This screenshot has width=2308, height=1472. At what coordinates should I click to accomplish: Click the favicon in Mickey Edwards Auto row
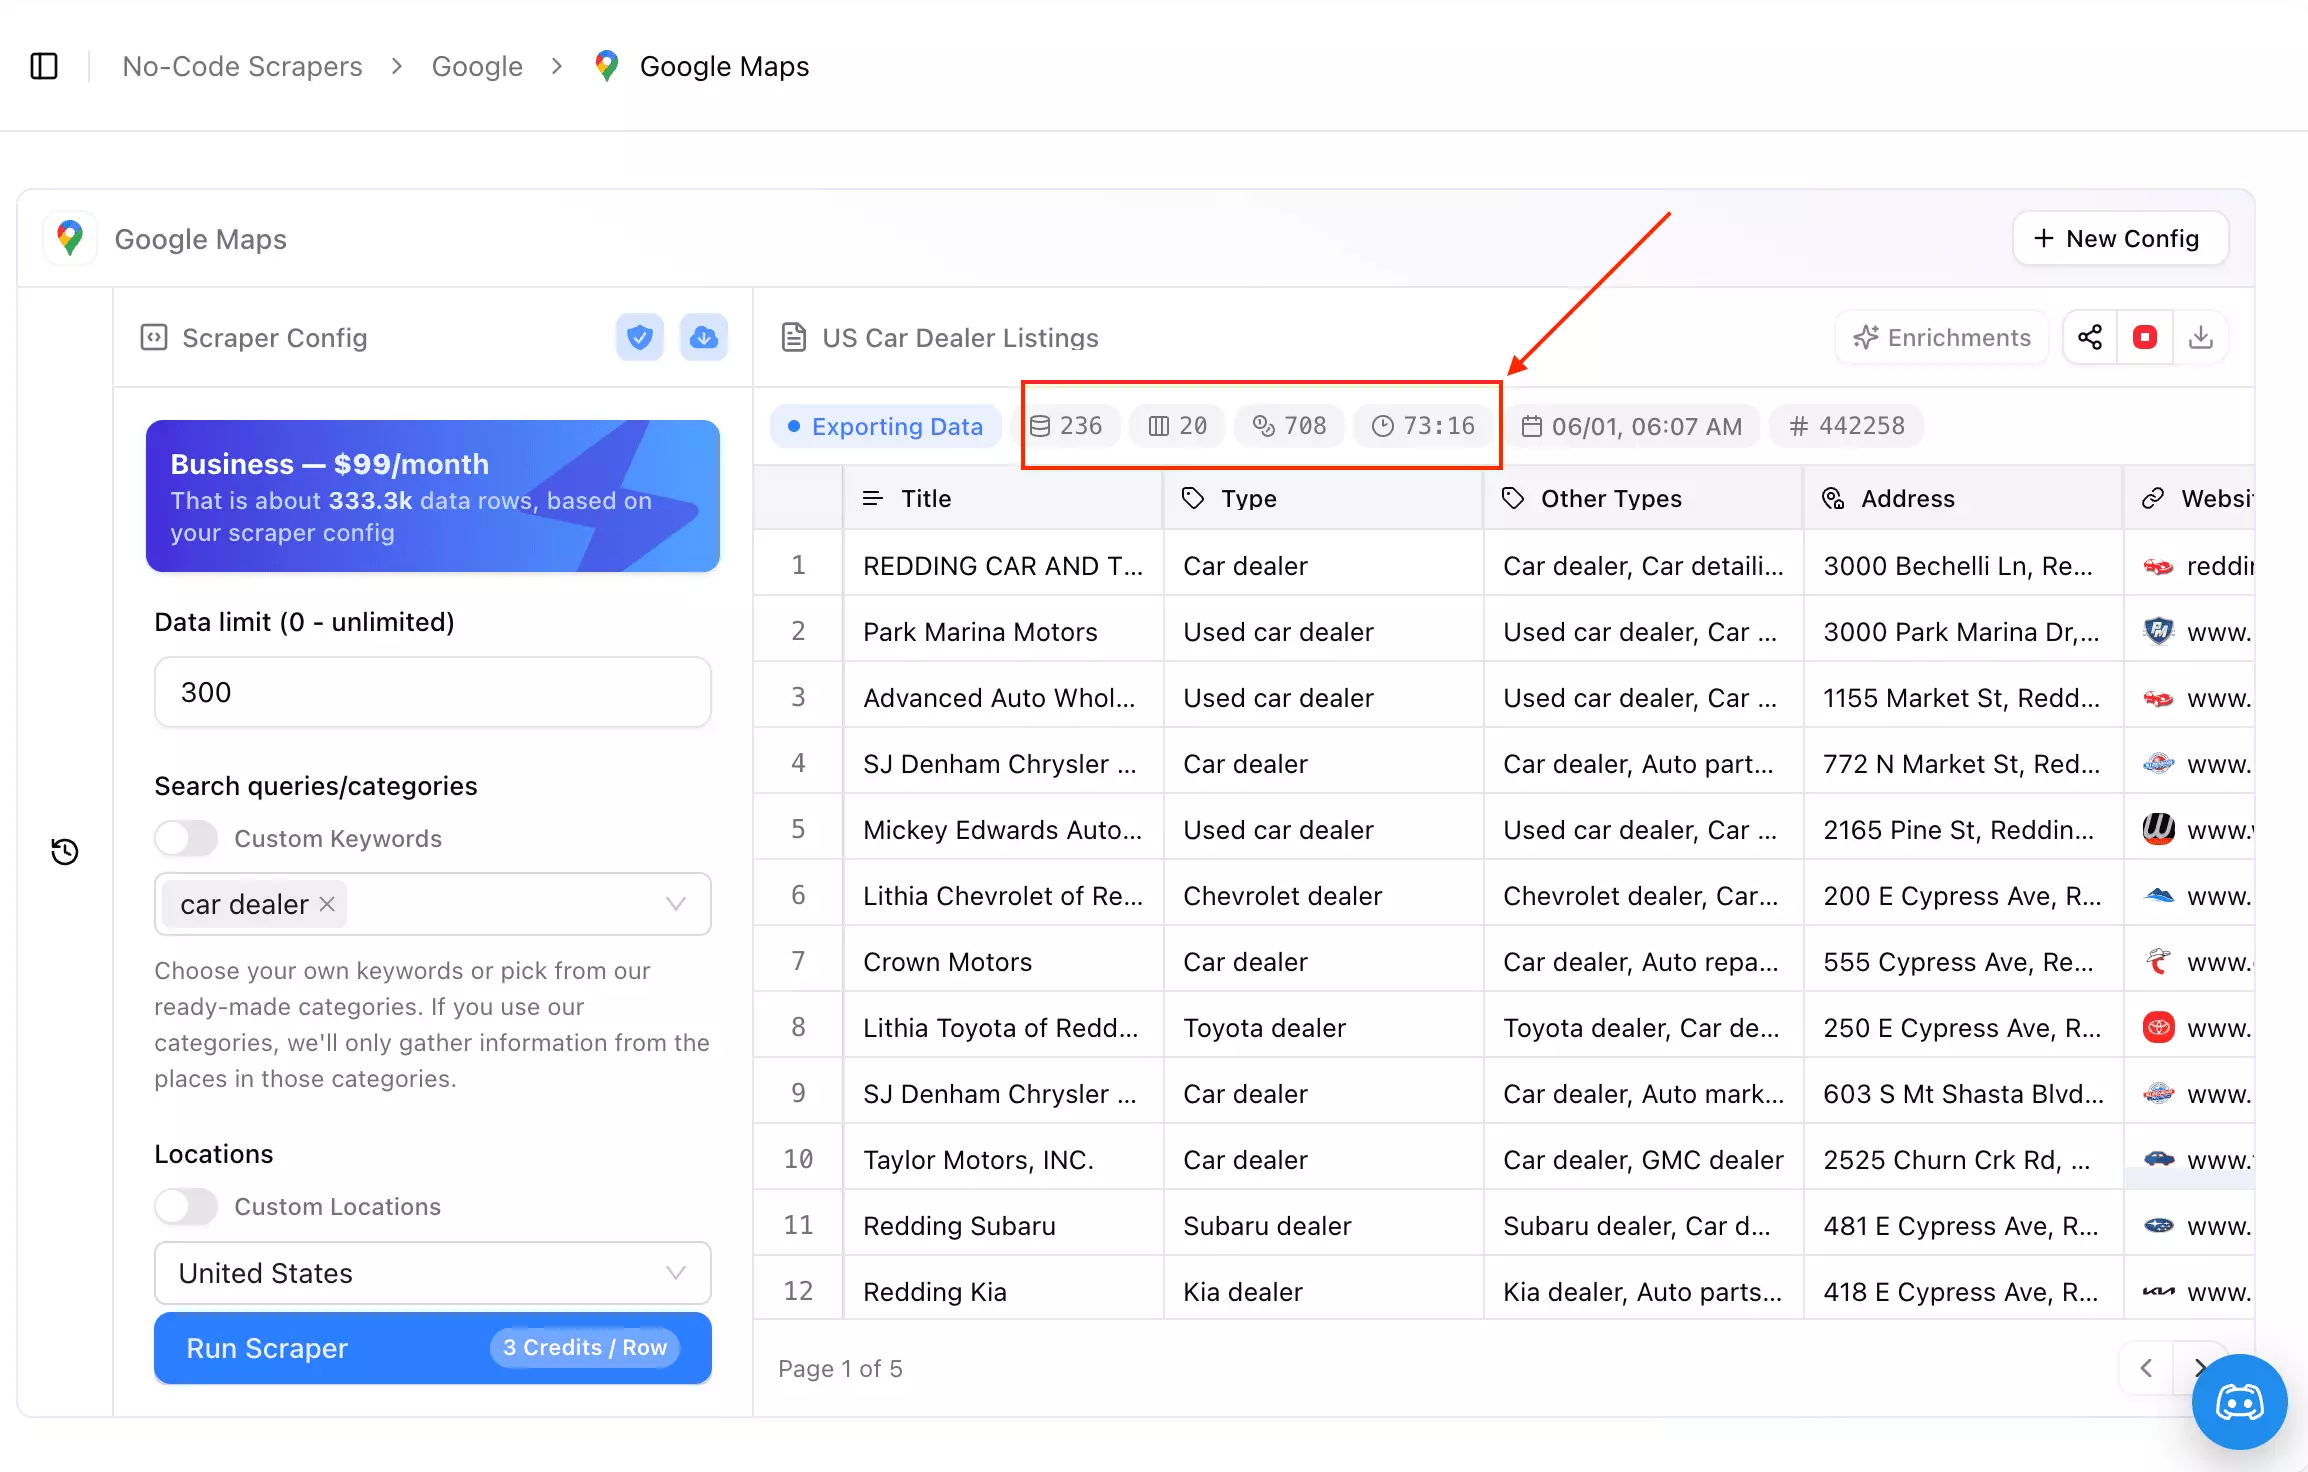click(x=2159, y=829)
